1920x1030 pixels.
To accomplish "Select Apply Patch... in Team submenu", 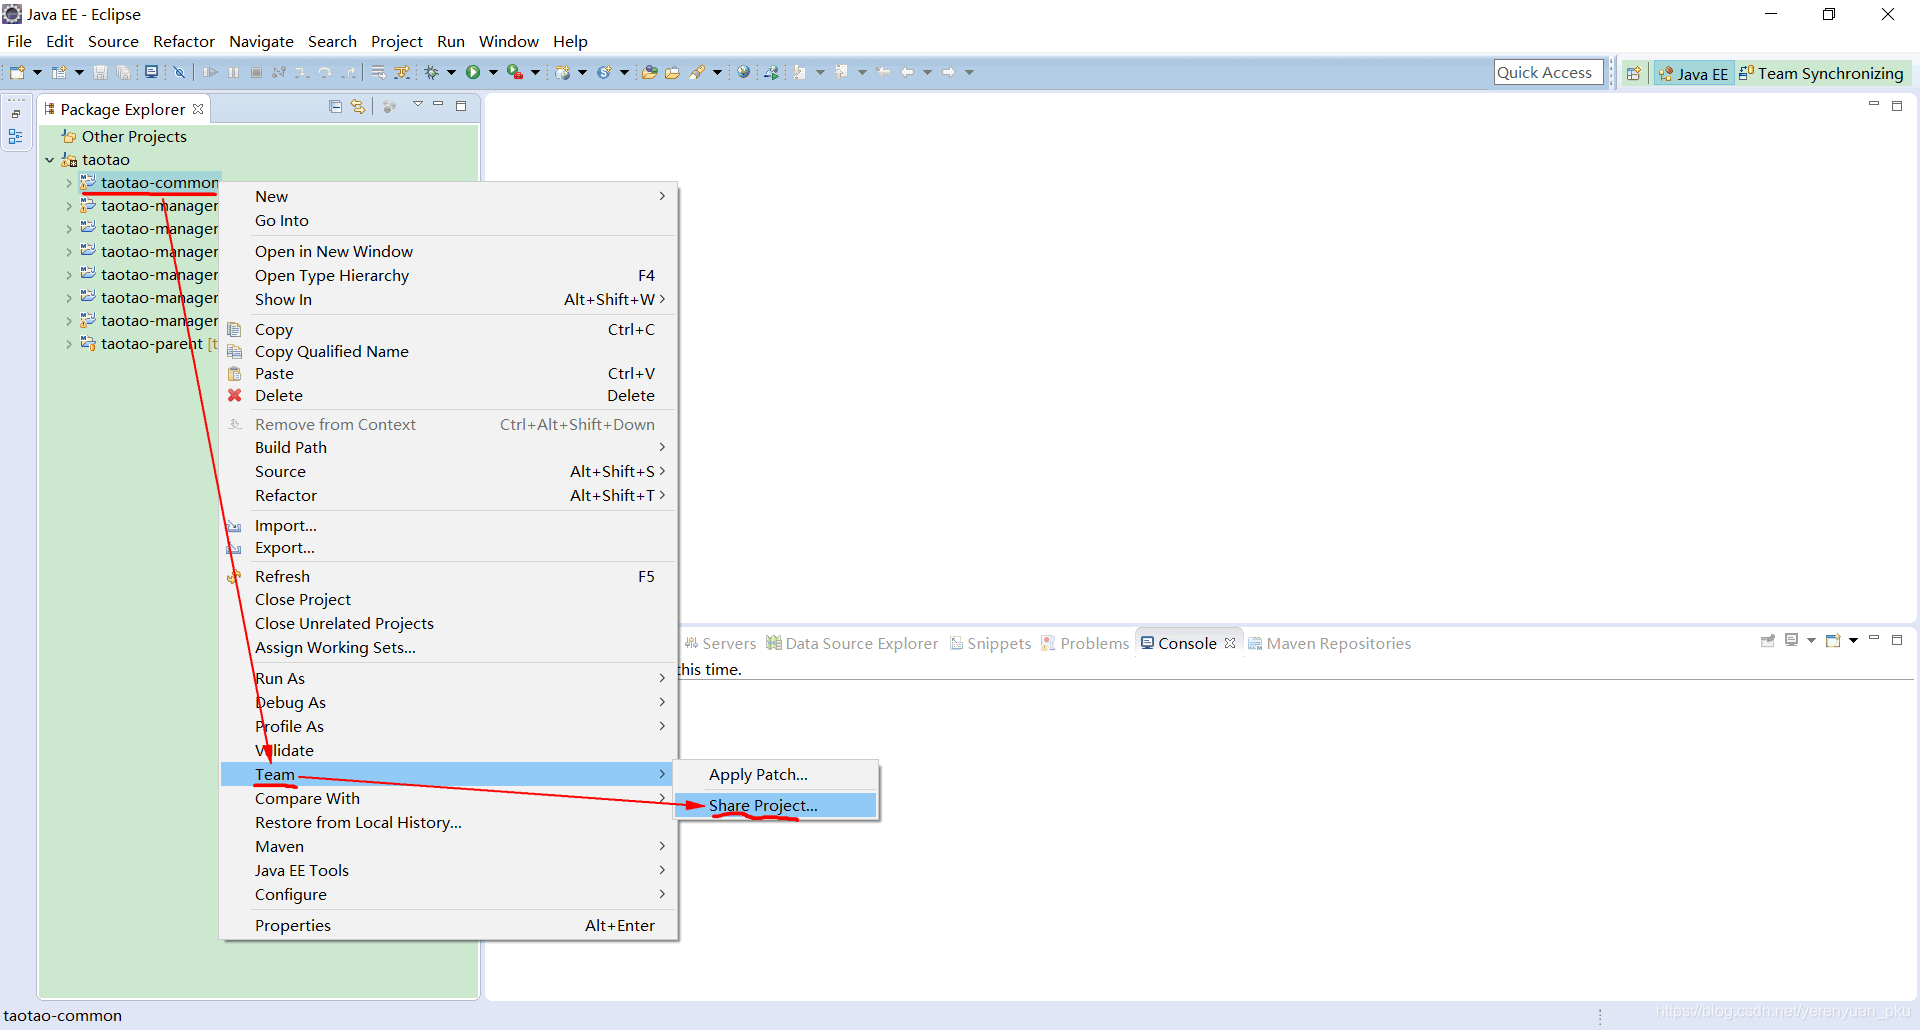I will pos(775,774).
